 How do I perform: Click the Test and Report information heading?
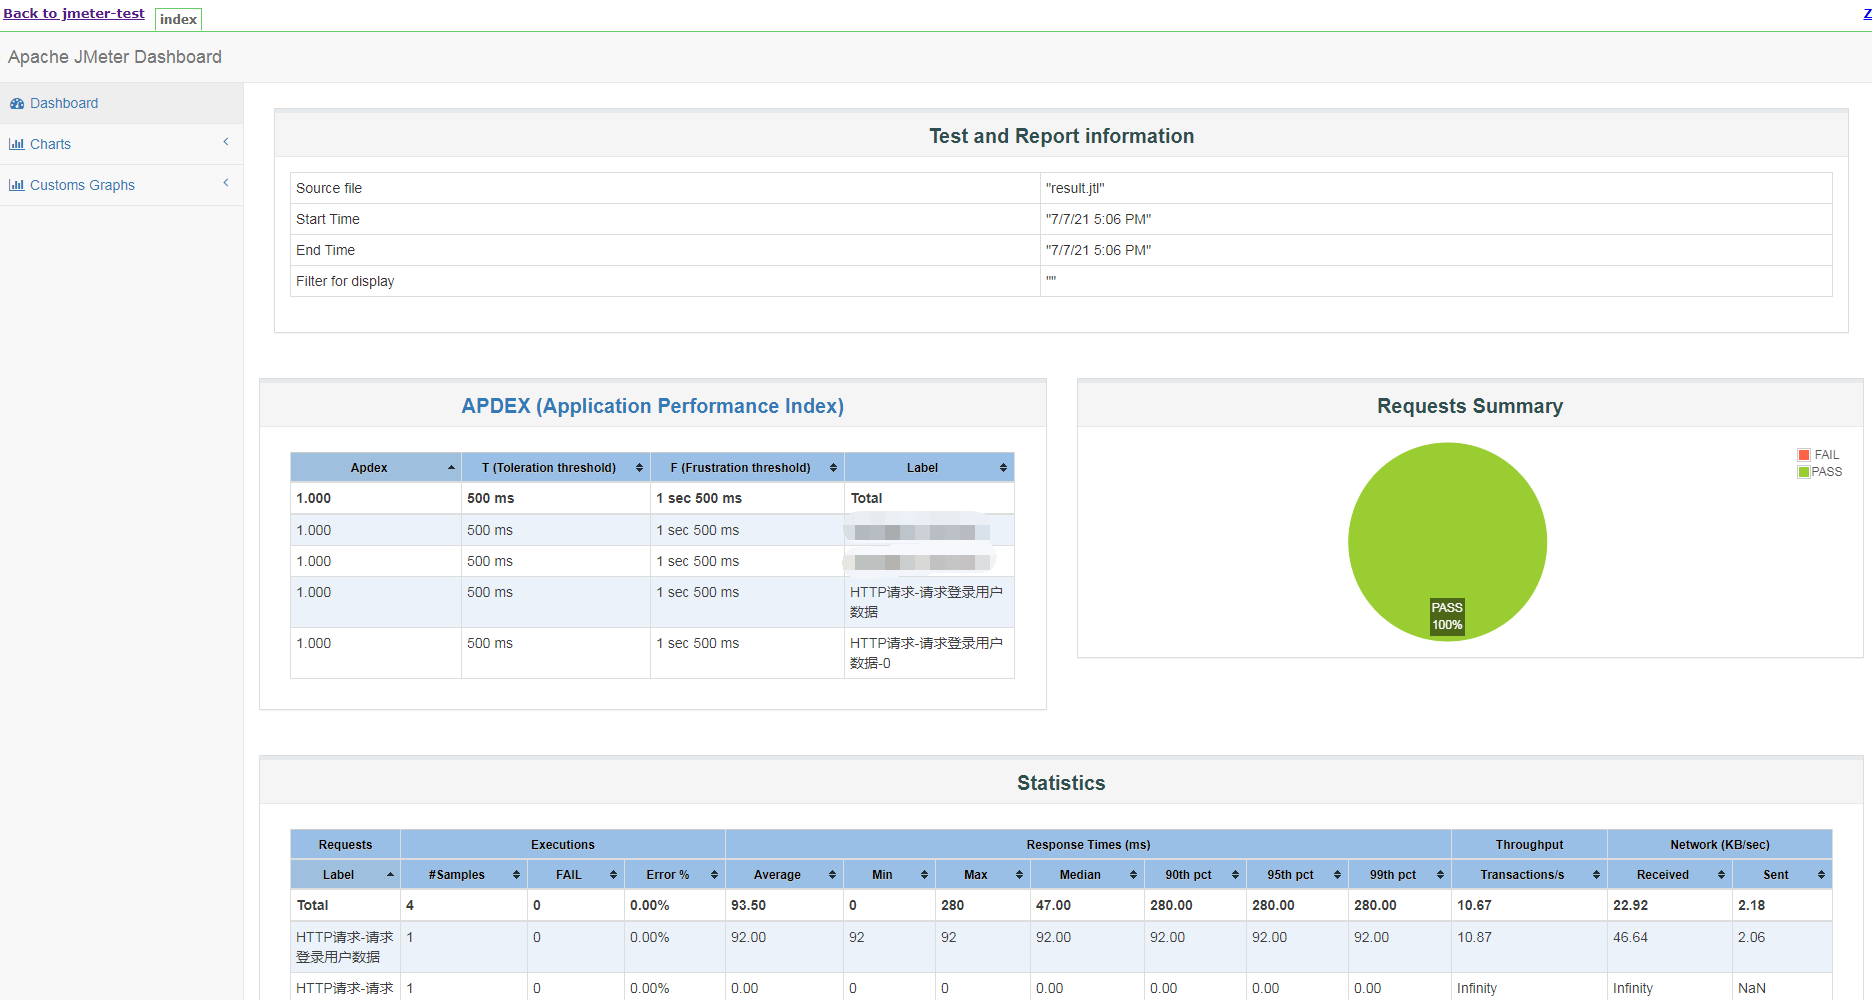point(1061,136)
